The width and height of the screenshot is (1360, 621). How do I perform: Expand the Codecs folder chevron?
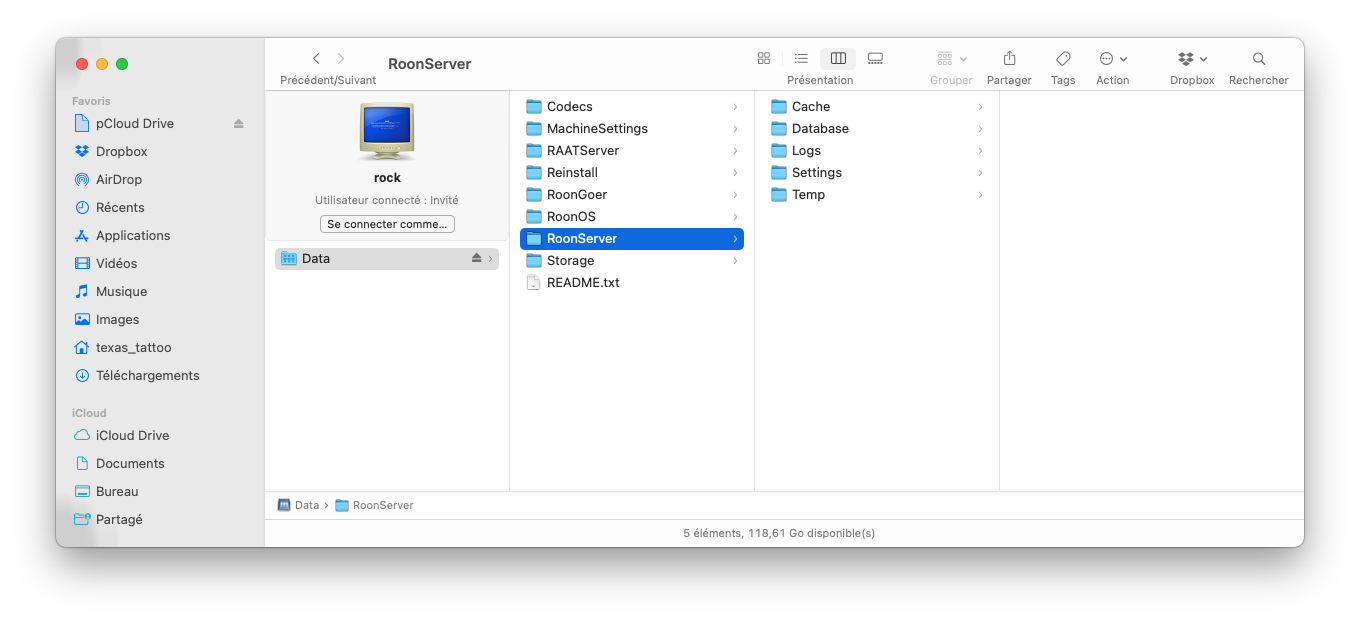(x=735, y=107)
